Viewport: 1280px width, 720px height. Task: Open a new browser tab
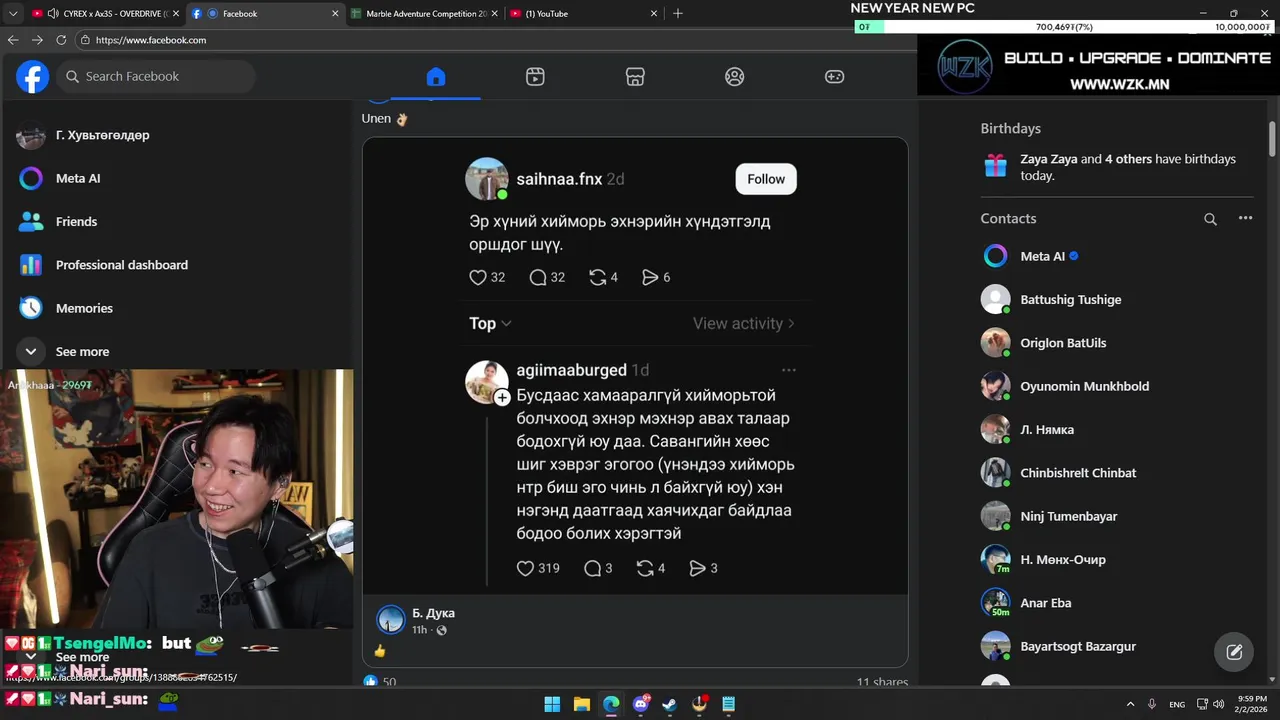(x=678, y=13)
